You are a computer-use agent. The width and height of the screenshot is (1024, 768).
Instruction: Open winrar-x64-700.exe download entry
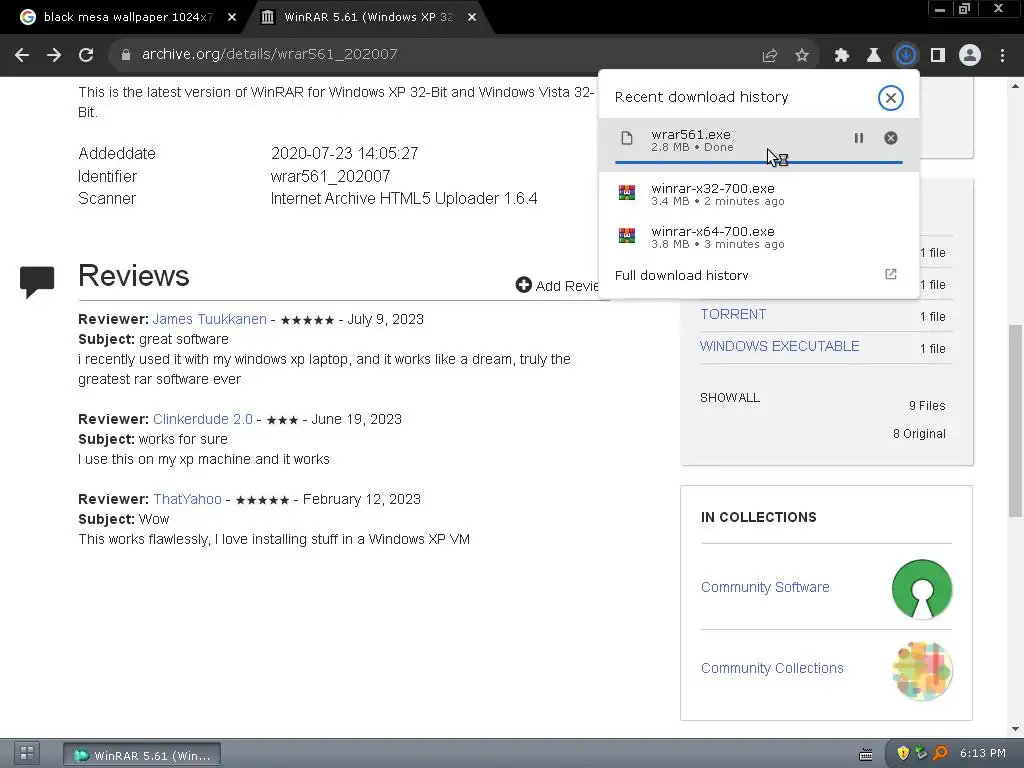(758, 236)
